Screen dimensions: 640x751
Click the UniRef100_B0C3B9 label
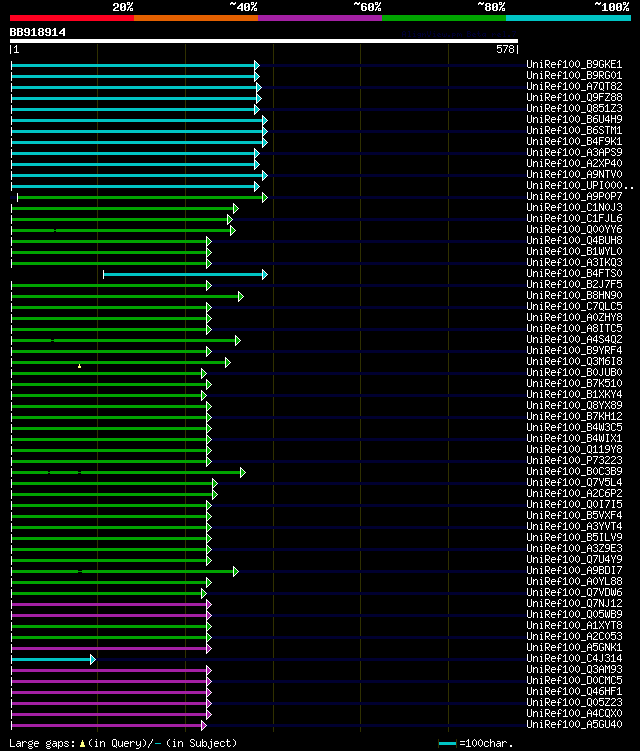pos(574,472)
